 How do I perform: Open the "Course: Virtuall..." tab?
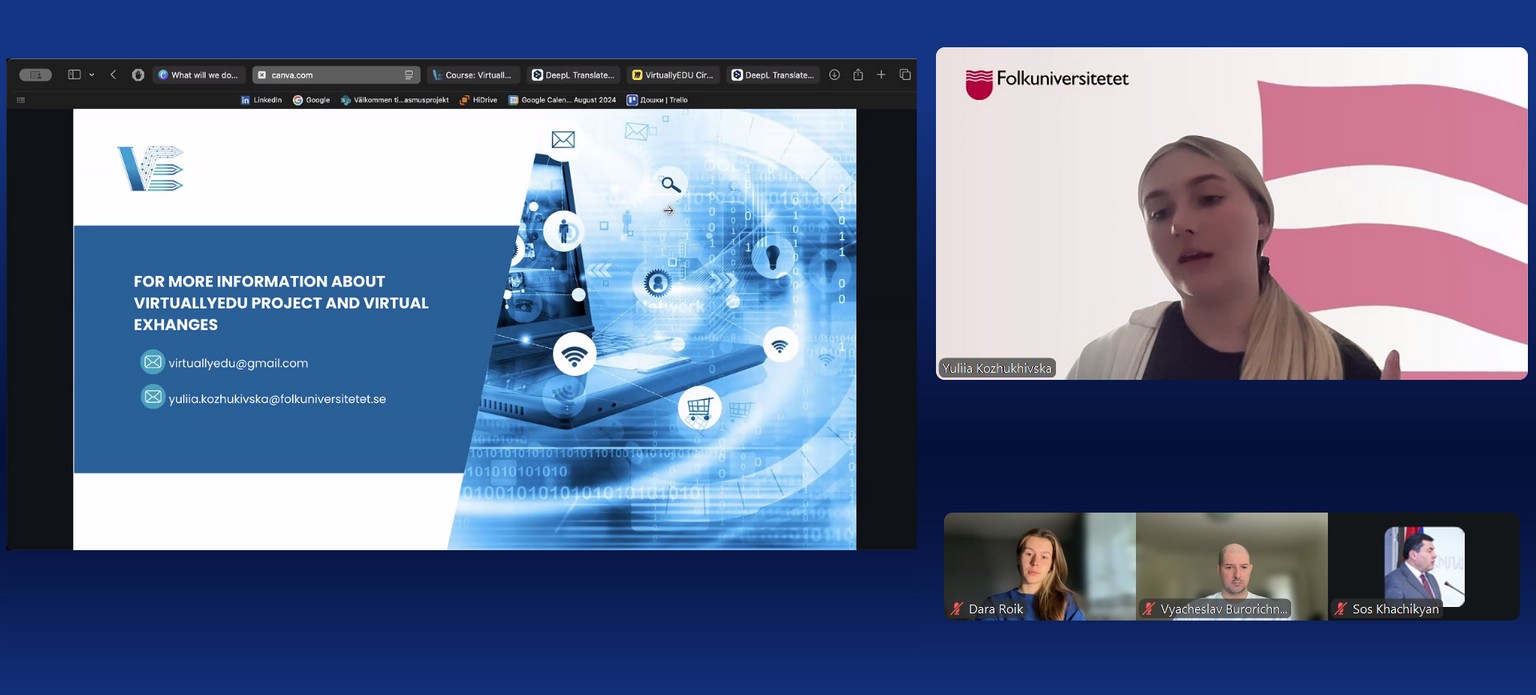472,75
